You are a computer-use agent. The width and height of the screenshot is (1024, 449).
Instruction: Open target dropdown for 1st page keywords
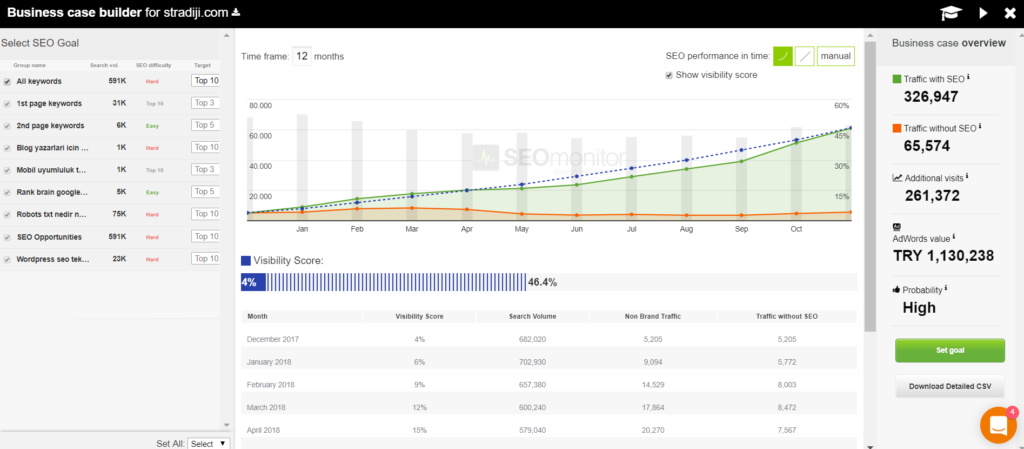[206, 103]
